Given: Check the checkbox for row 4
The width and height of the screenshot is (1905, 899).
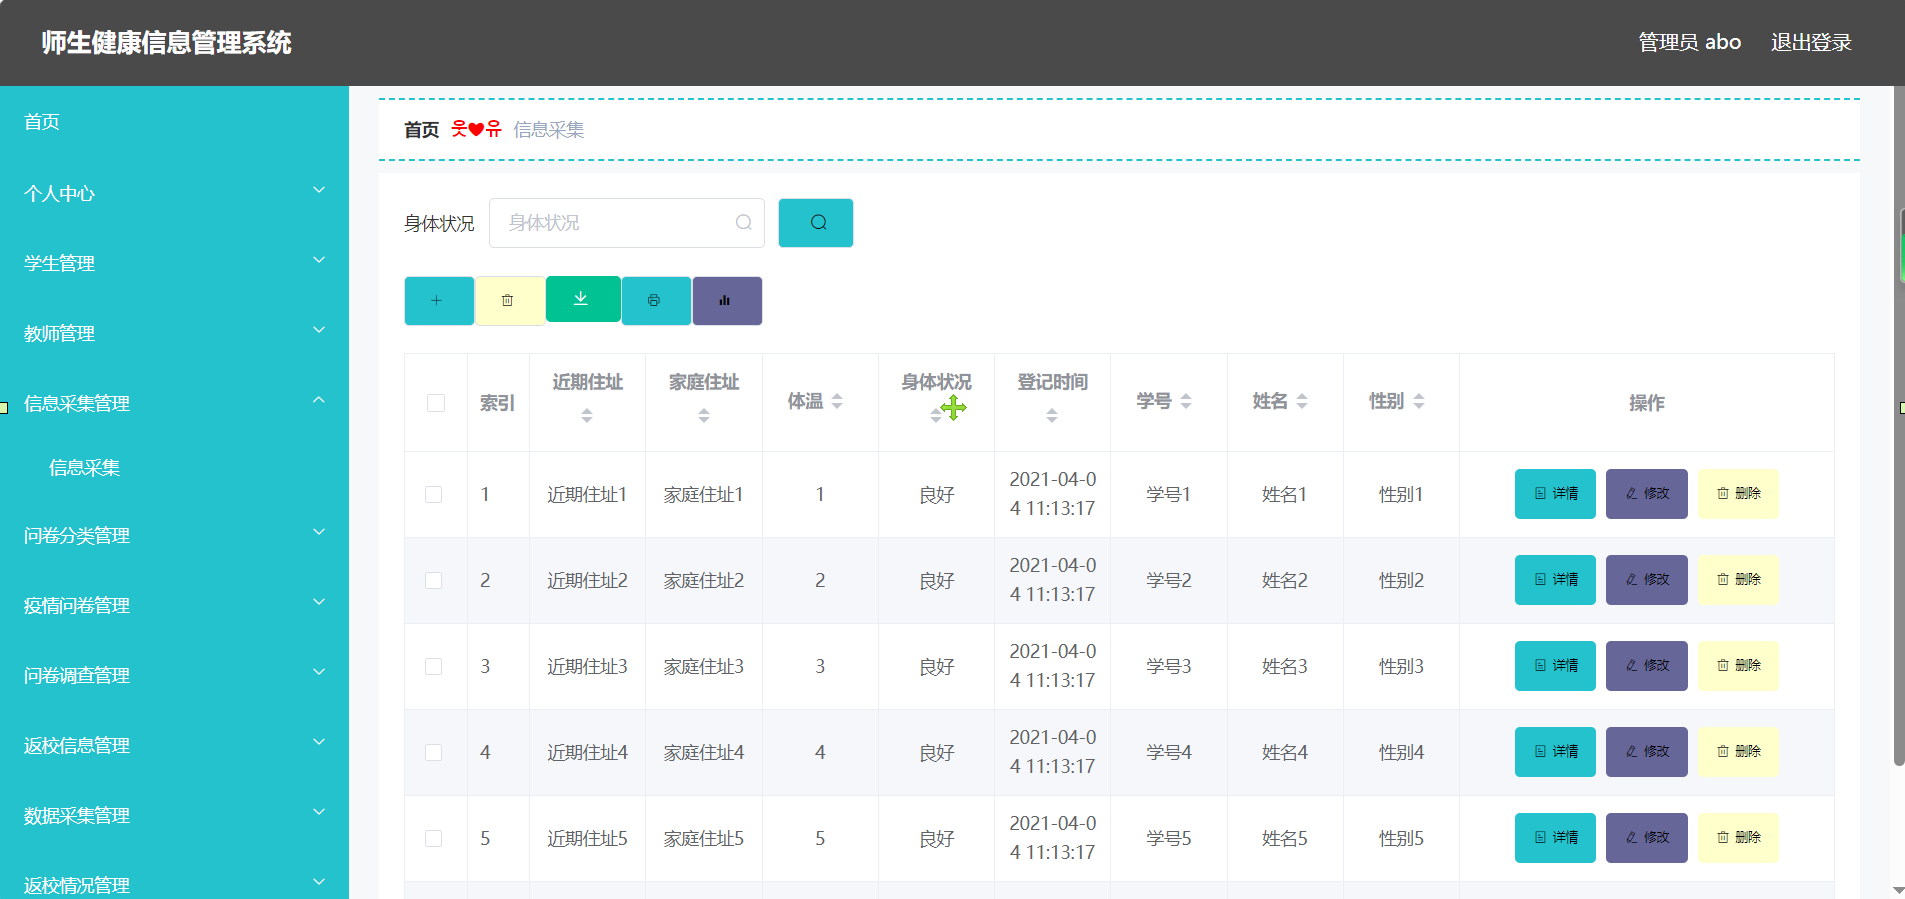Looking at the screenshot, I should click(x=434, y=753).
